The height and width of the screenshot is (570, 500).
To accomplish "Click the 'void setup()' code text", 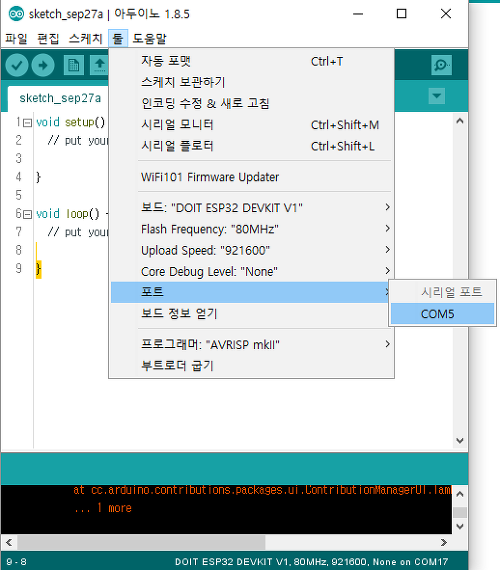I will click(71, 122).
